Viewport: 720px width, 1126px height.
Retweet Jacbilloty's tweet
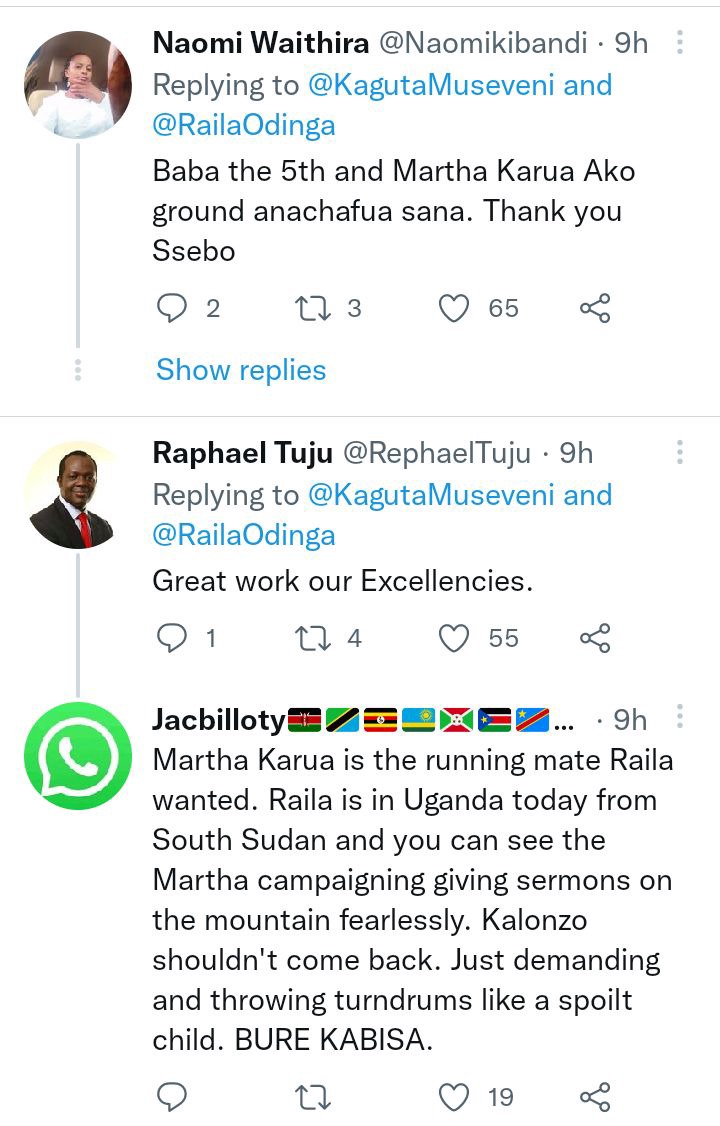312,1097
